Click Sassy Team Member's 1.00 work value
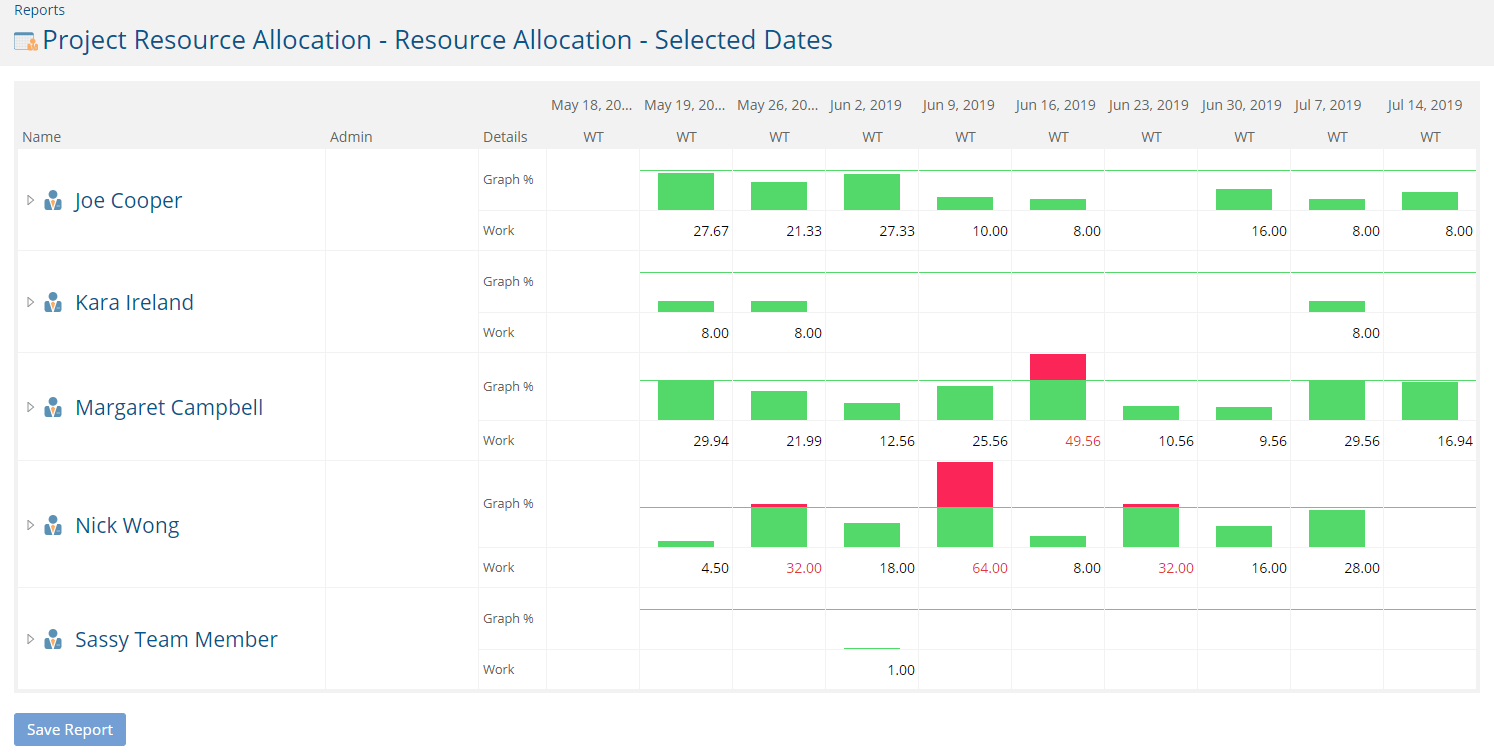Viewport: 1494px width, 756px height. (x=901, y=670)
